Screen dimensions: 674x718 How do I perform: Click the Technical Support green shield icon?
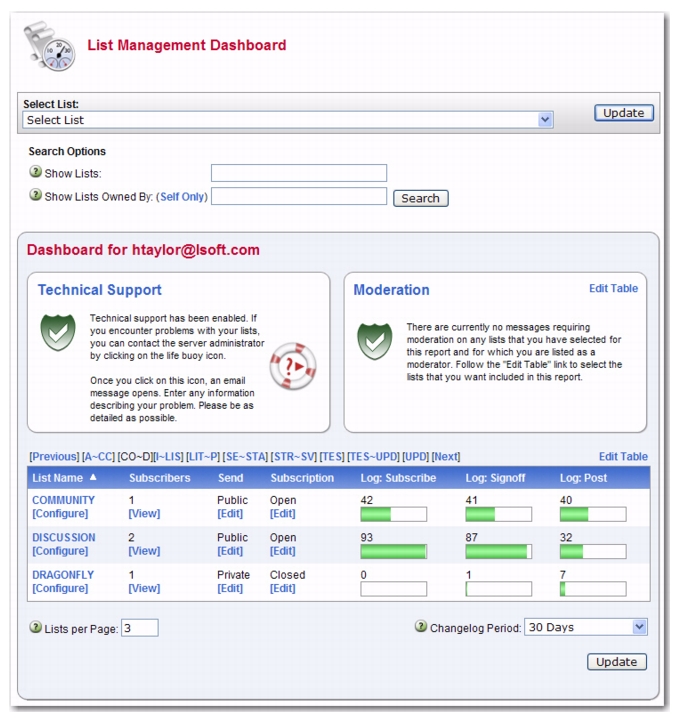[57, 333]
